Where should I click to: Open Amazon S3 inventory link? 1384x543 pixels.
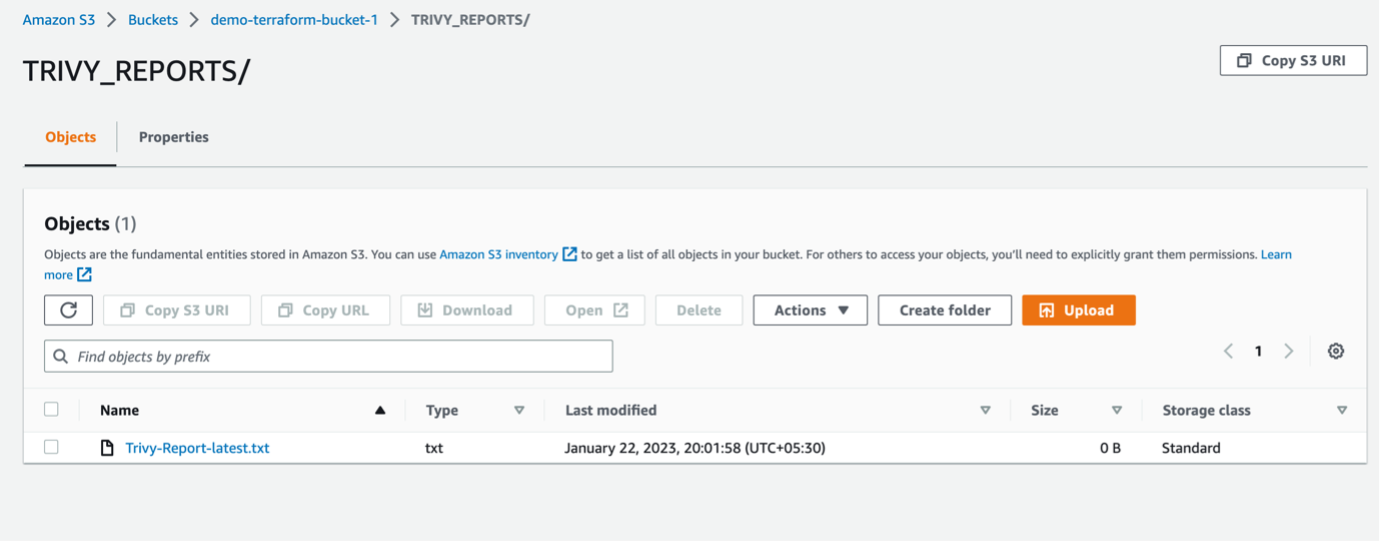tap(498, 255)
